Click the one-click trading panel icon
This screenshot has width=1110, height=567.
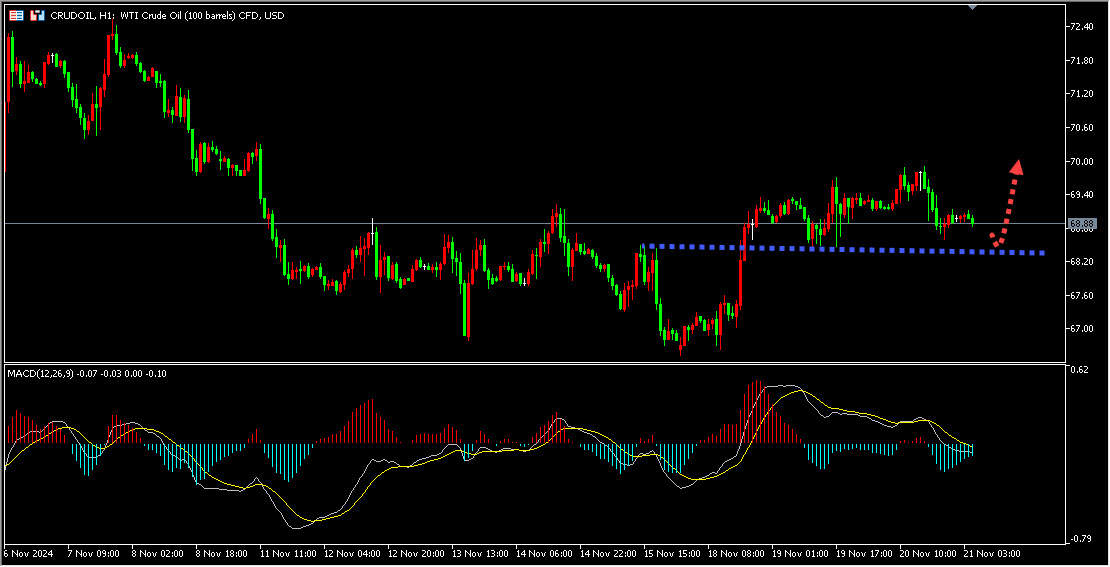pyautogui.click(x=16, y=16)
